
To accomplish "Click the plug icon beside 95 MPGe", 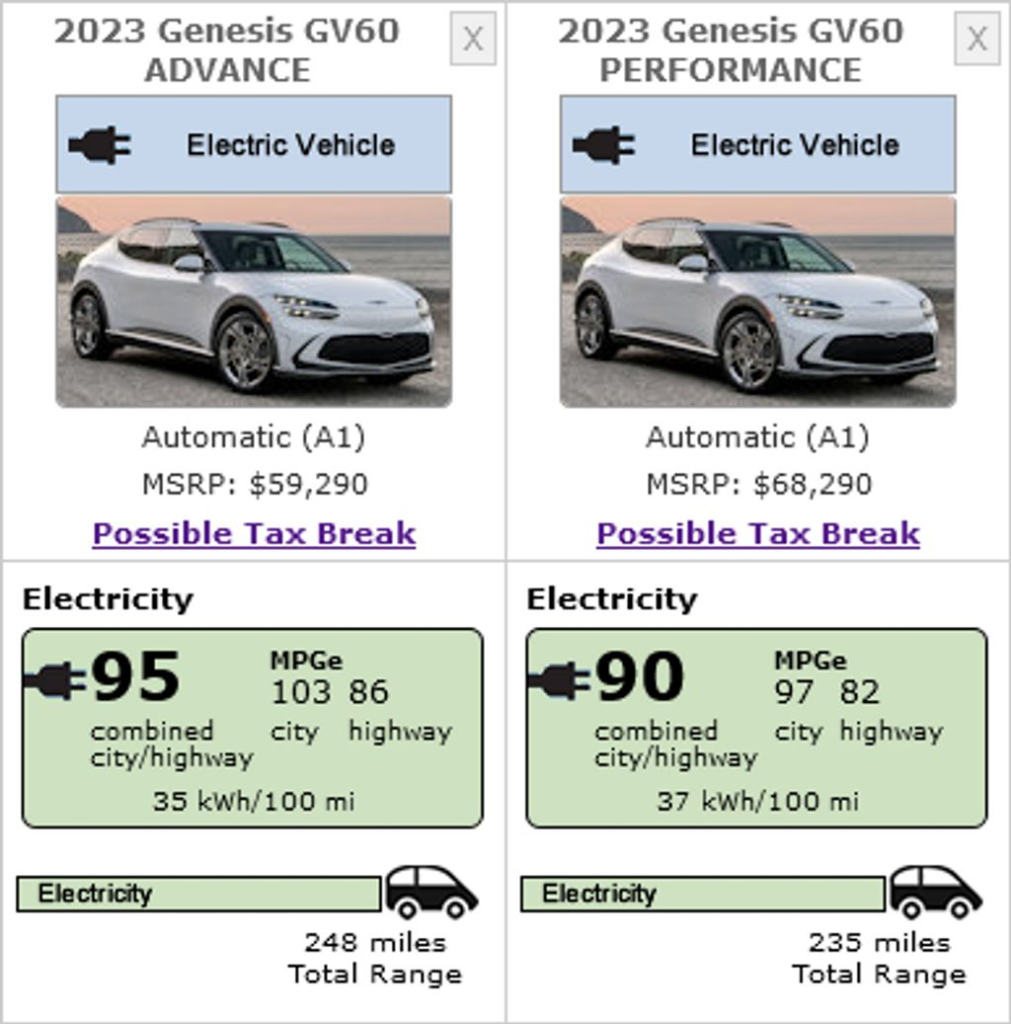I will click(x=55, y=681).
